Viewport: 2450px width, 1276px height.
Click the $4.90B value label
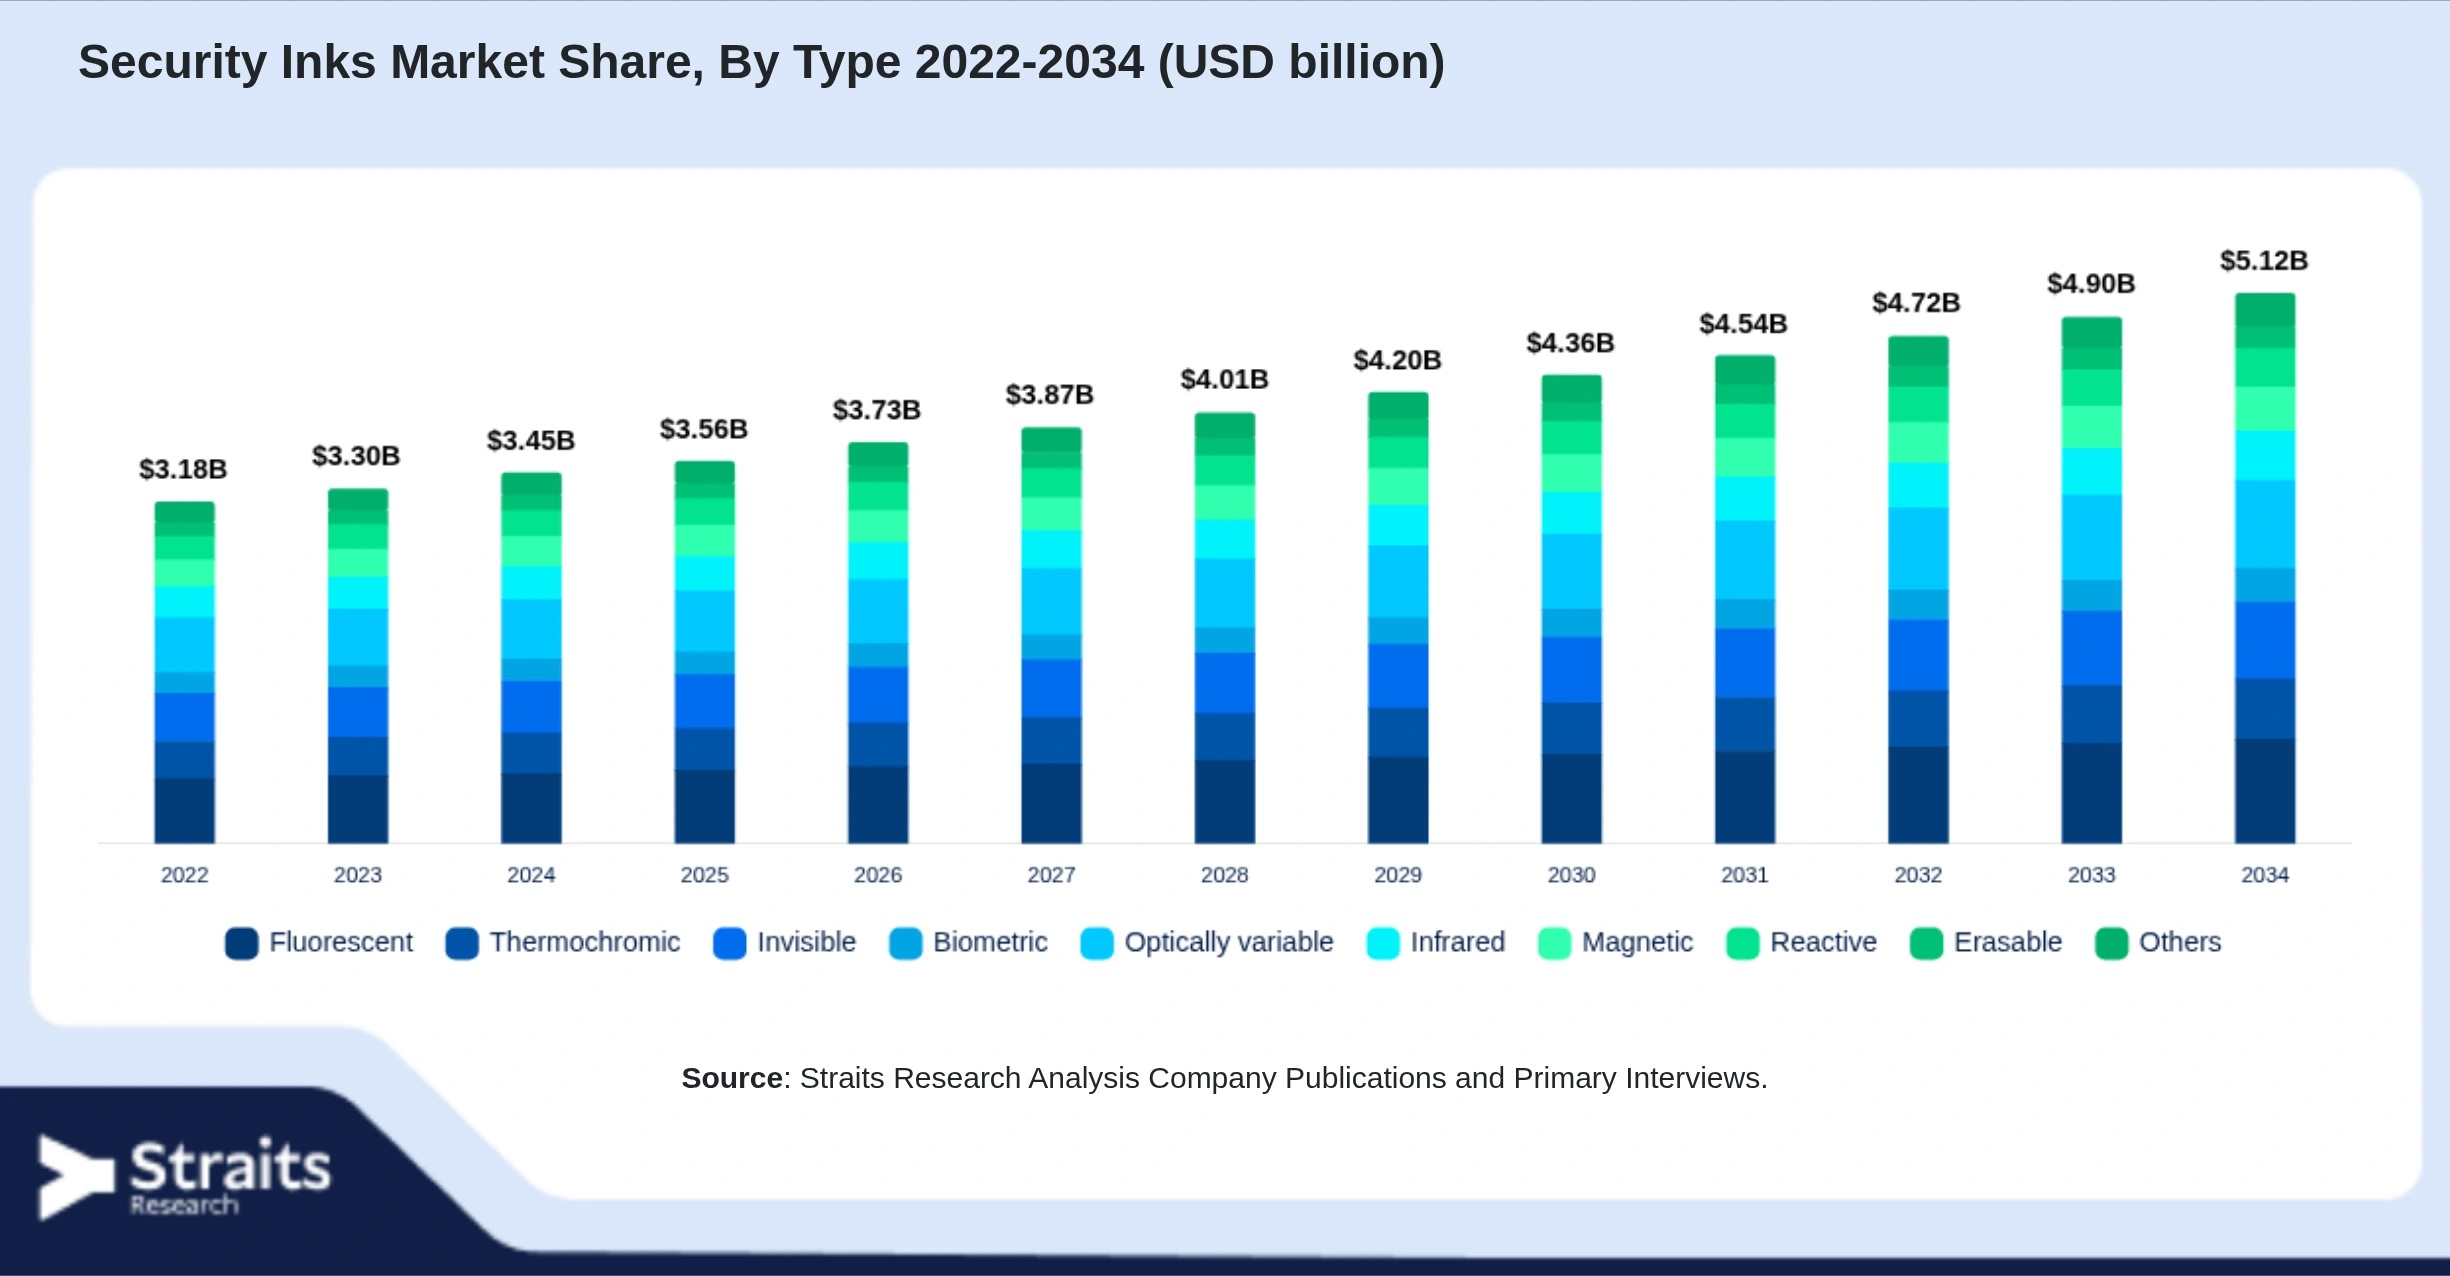(x=2092, y=284)
